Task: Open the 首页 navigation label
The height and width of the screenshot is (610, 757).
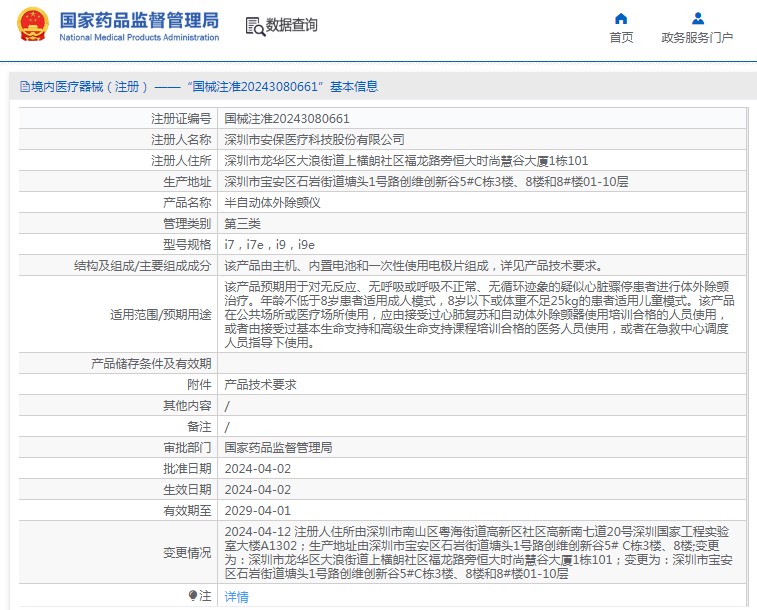Action: (x=621, y=38)
